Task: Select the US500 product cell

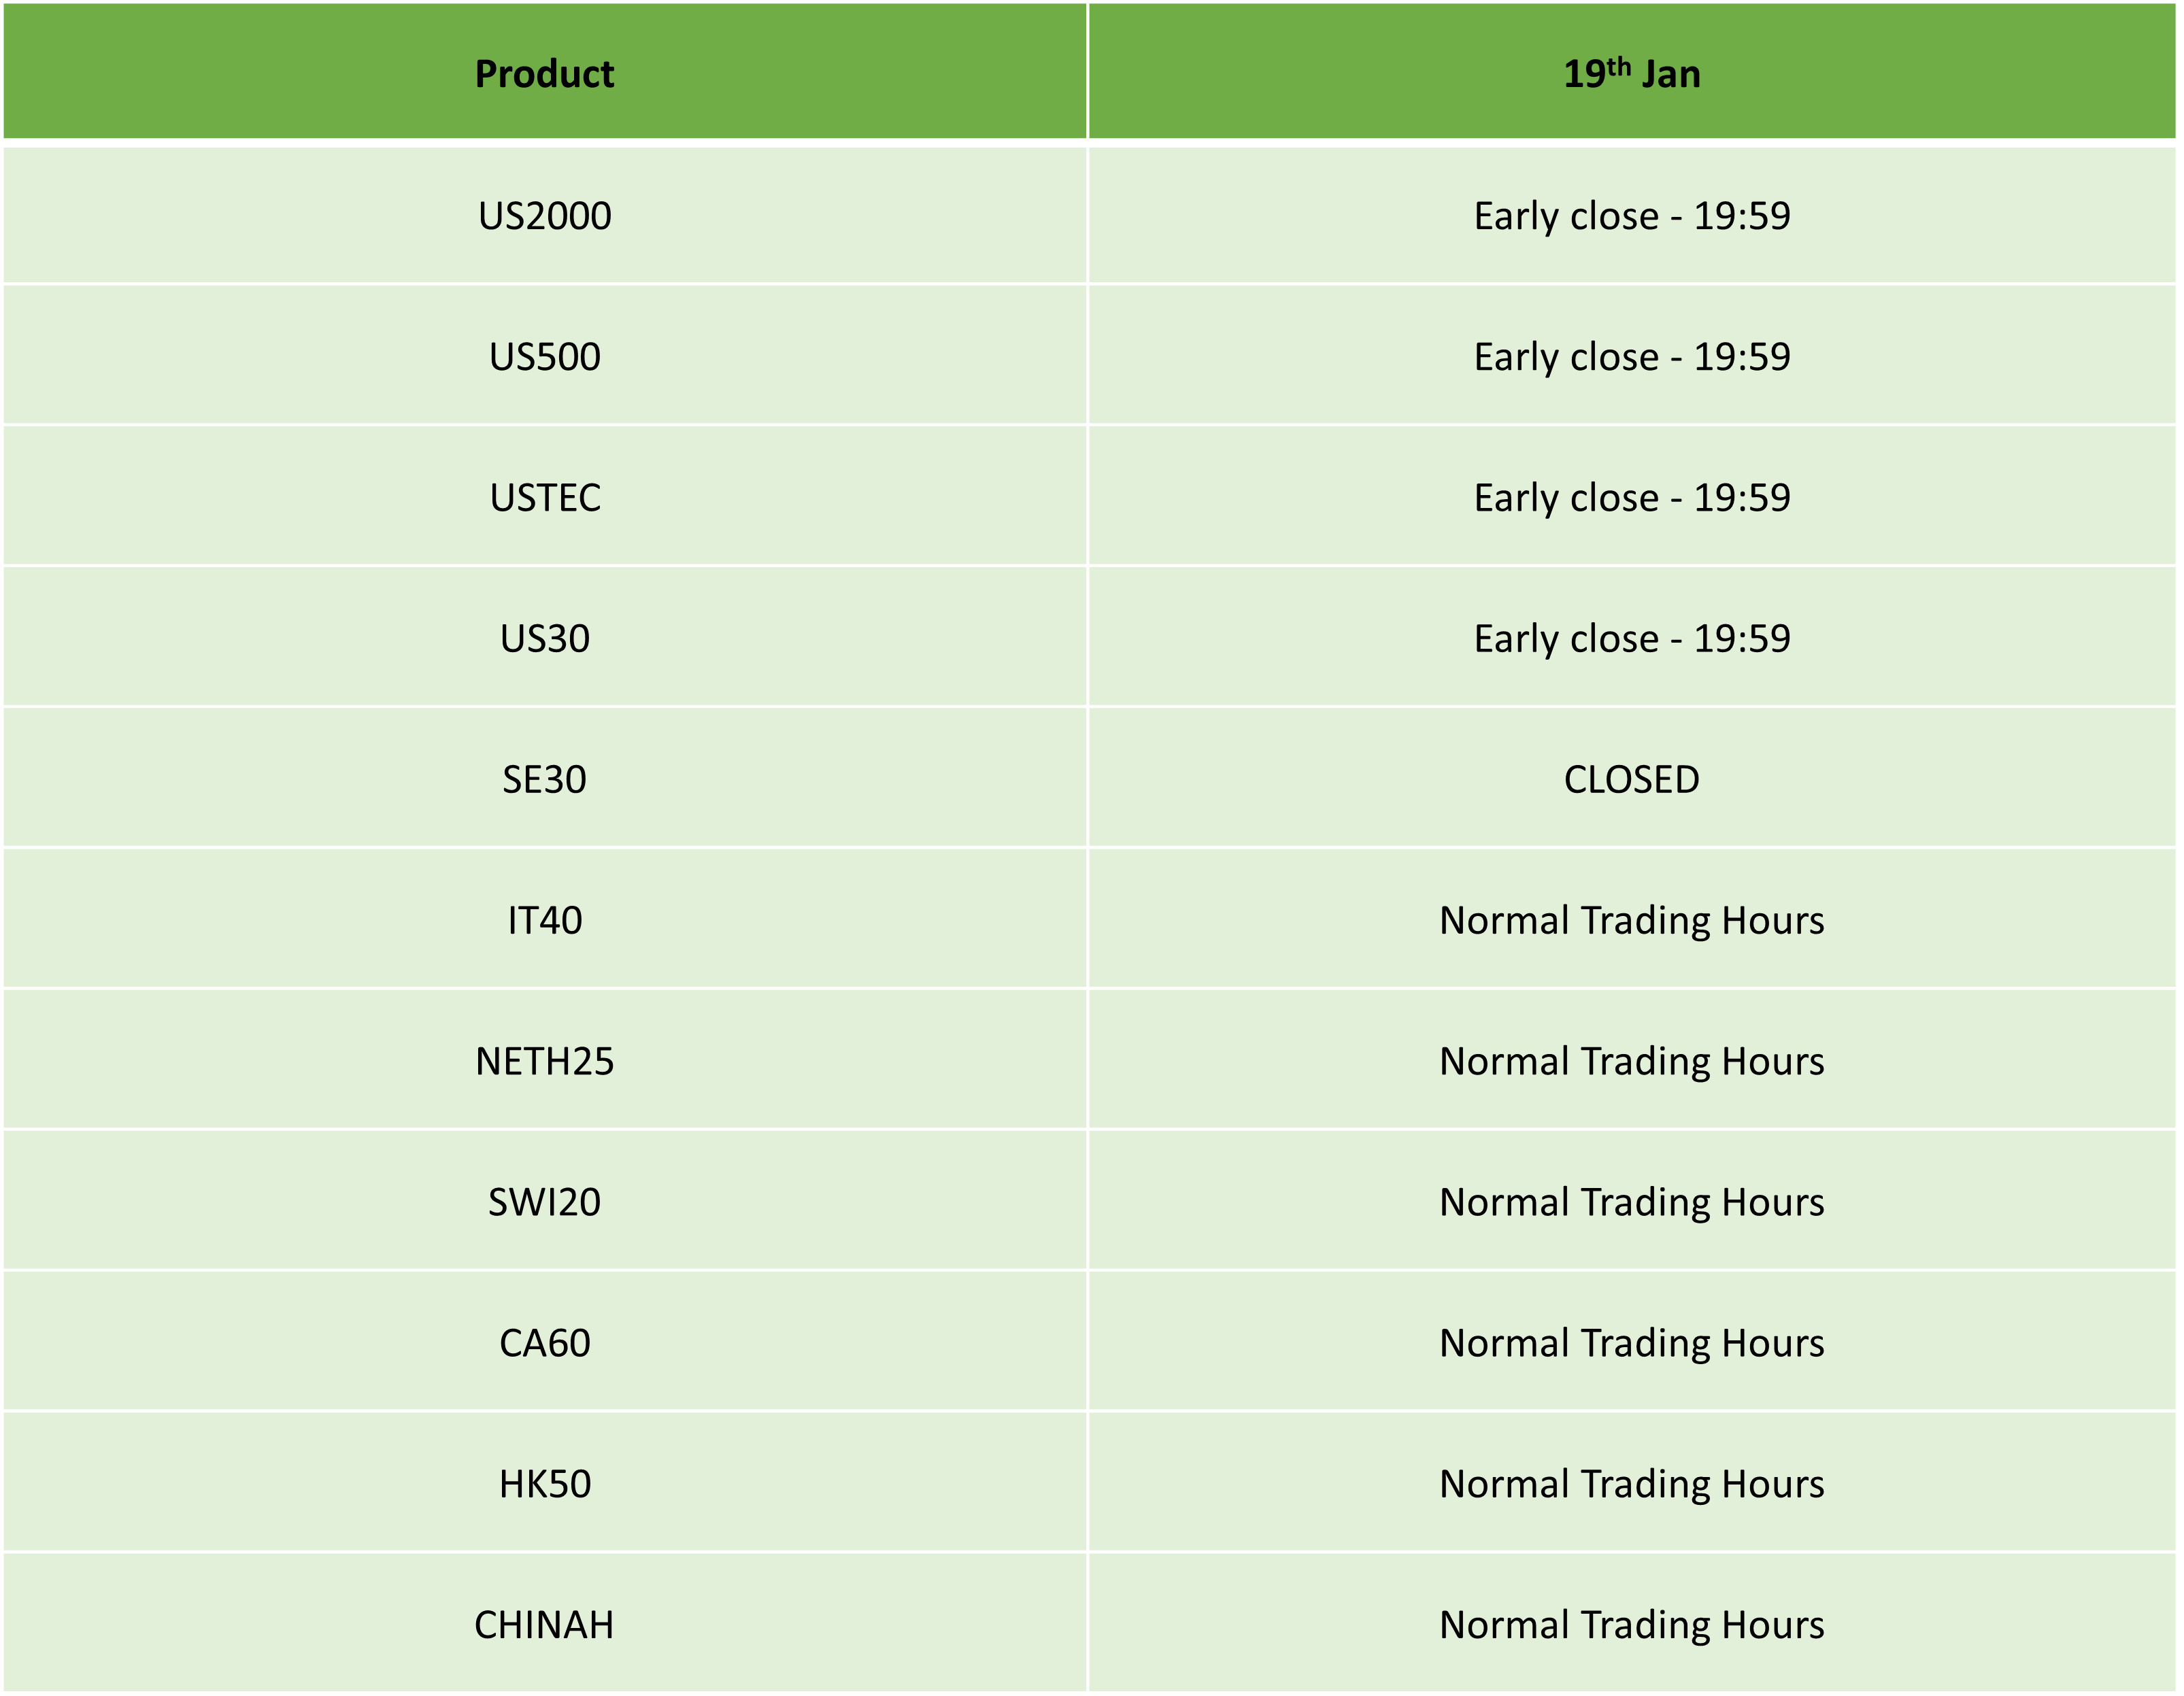Action: point(544,357)
